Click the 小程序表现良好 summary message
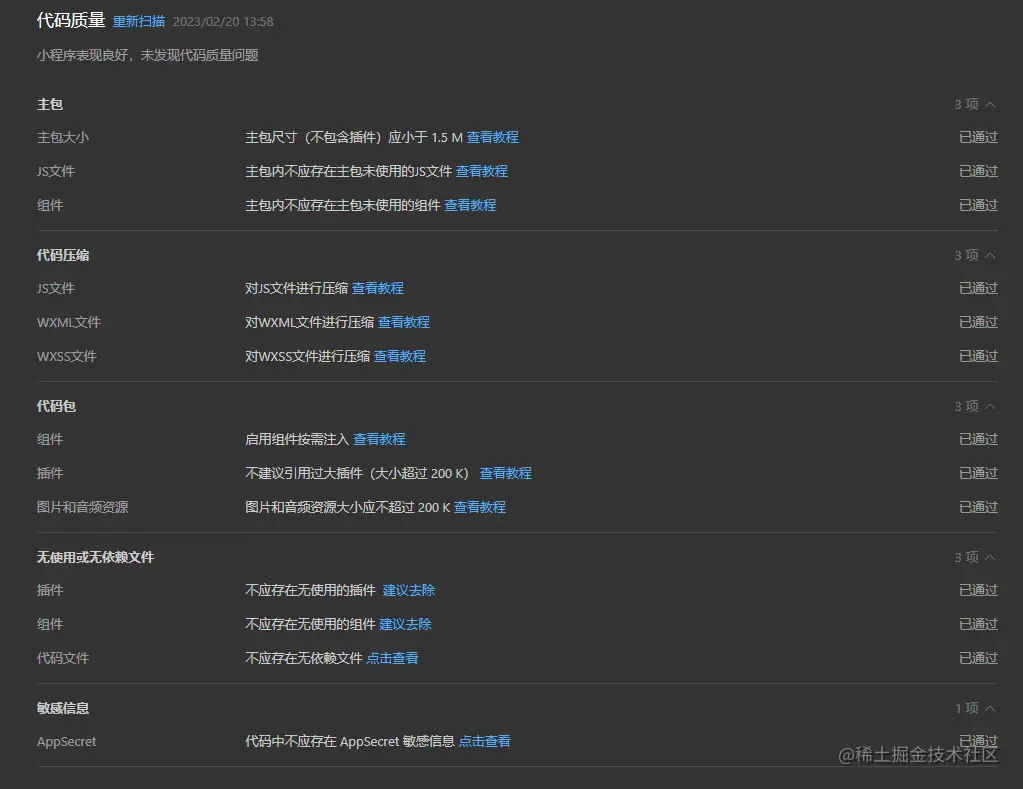 tap(147, 55)
